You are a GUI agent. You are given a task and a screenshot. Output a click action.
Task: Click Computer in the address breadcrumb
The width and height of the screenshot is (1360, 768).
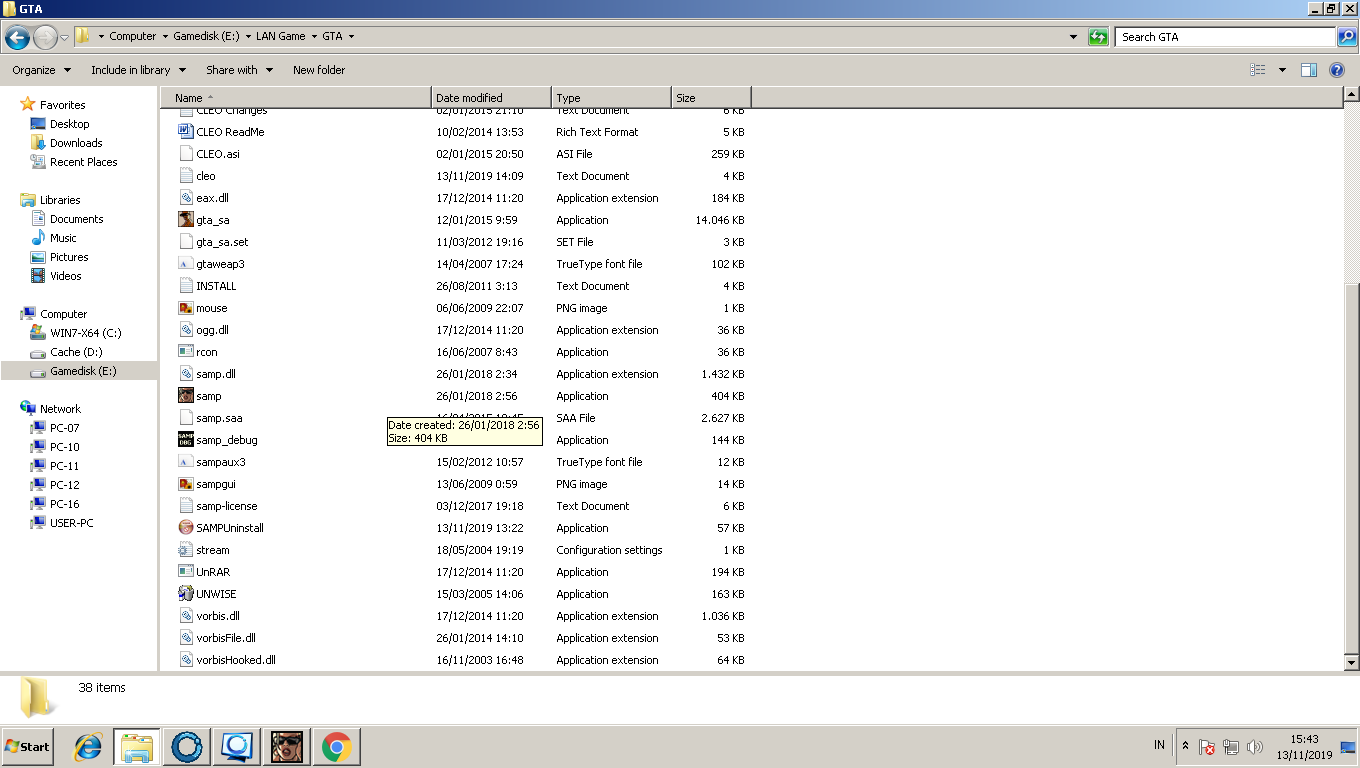click(132, 37)
